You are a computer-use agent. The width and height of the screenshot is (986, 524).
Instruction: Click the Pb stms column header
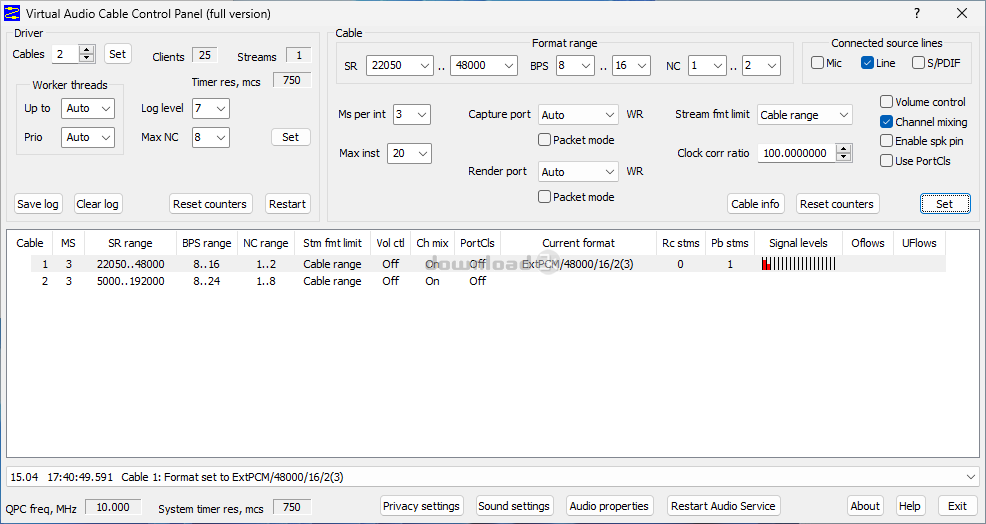pos(729,243)
